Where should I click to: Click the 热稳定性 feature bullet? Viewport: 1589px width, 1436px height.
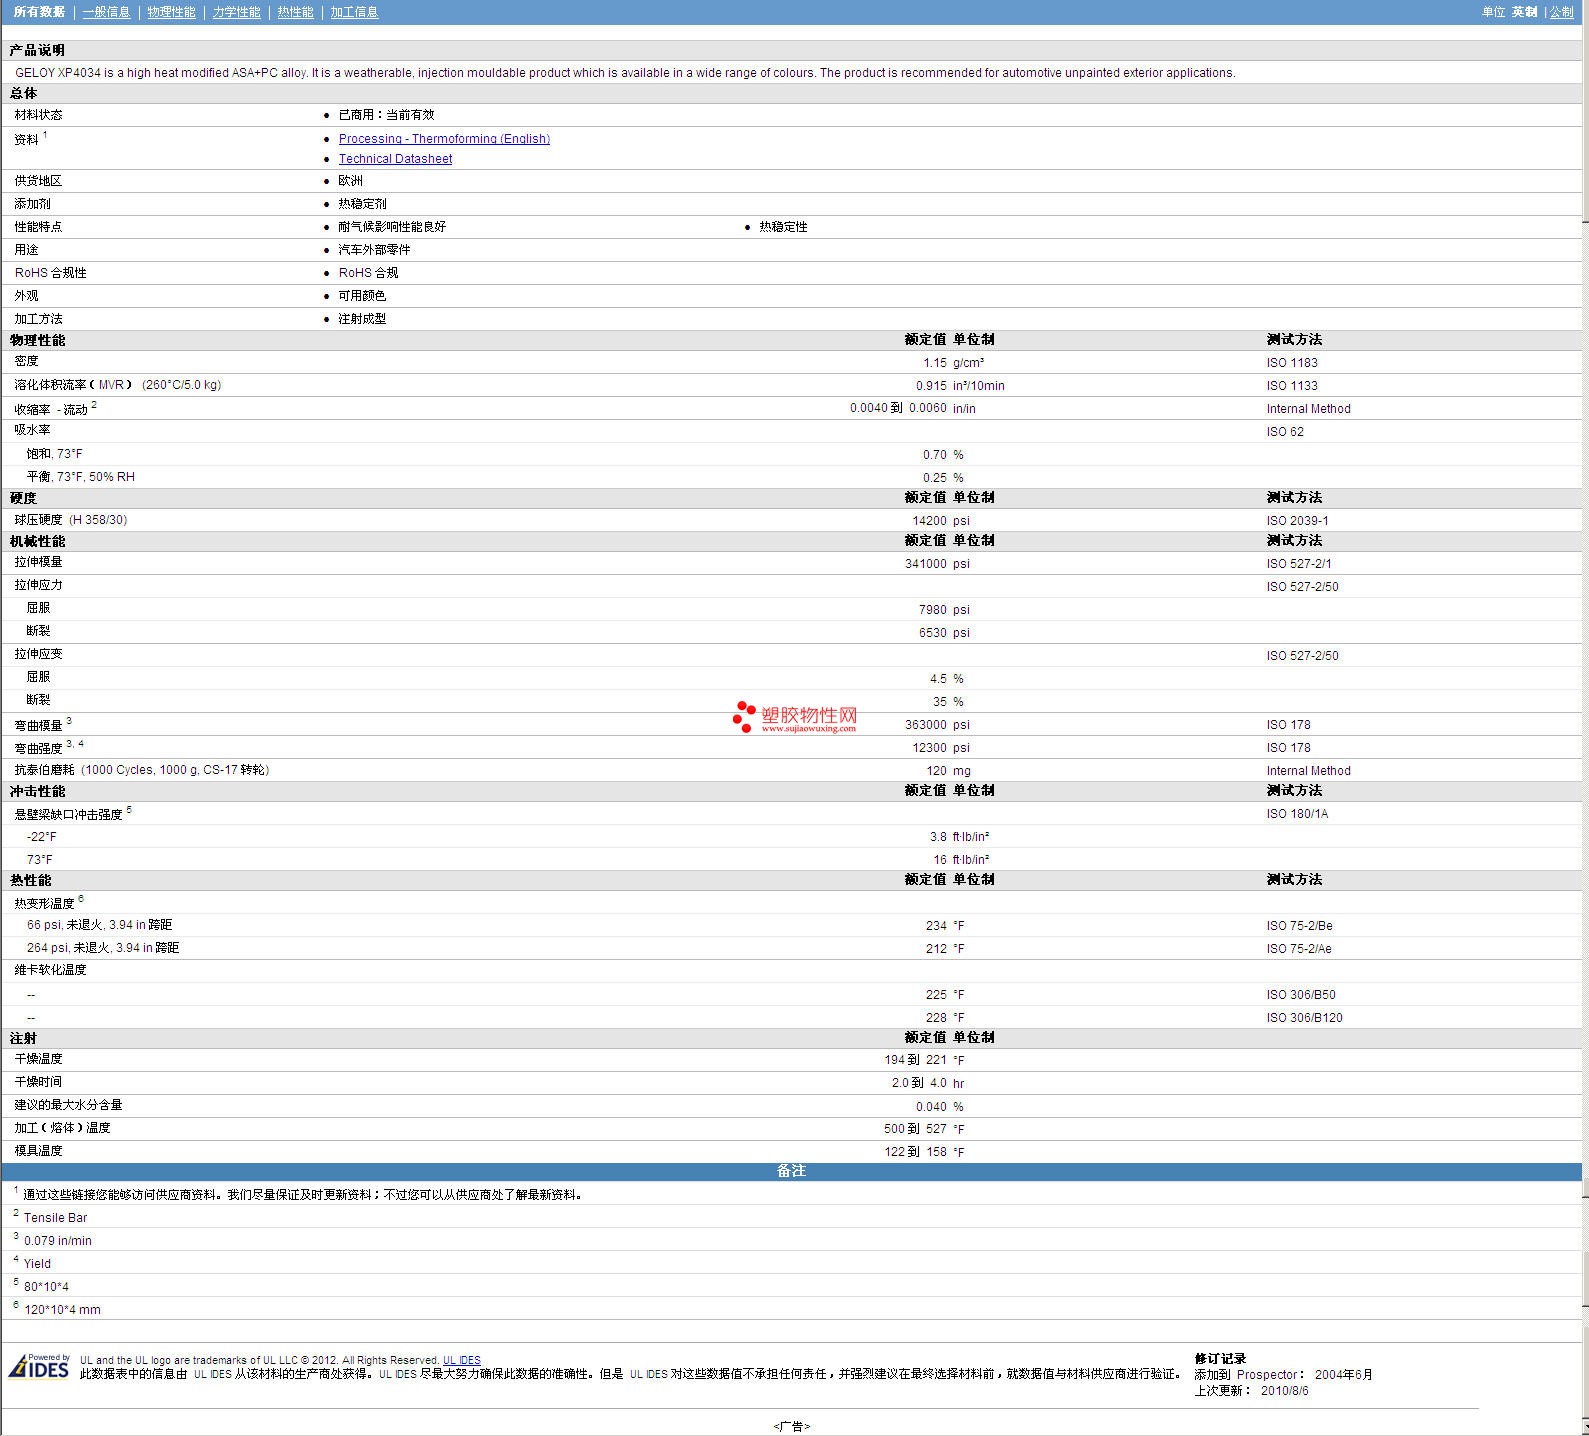click(x=783, y=227)
